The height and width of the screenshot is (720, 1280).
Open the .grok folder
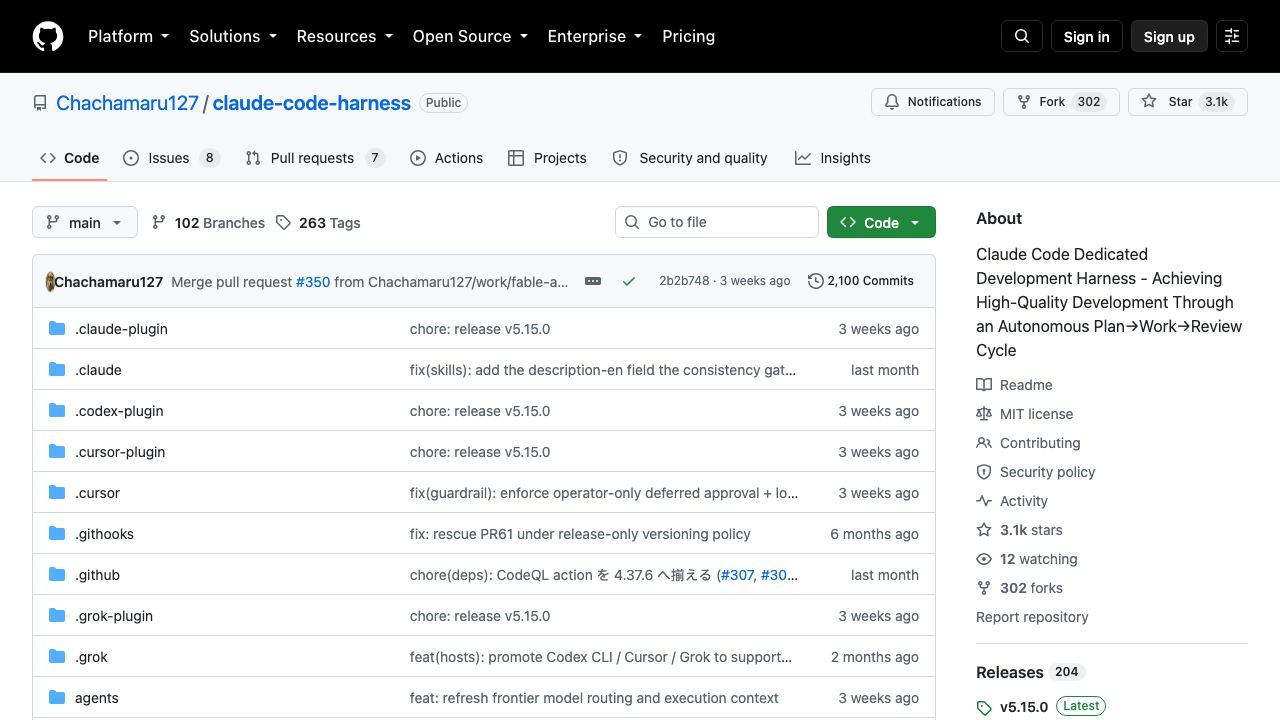91,657
